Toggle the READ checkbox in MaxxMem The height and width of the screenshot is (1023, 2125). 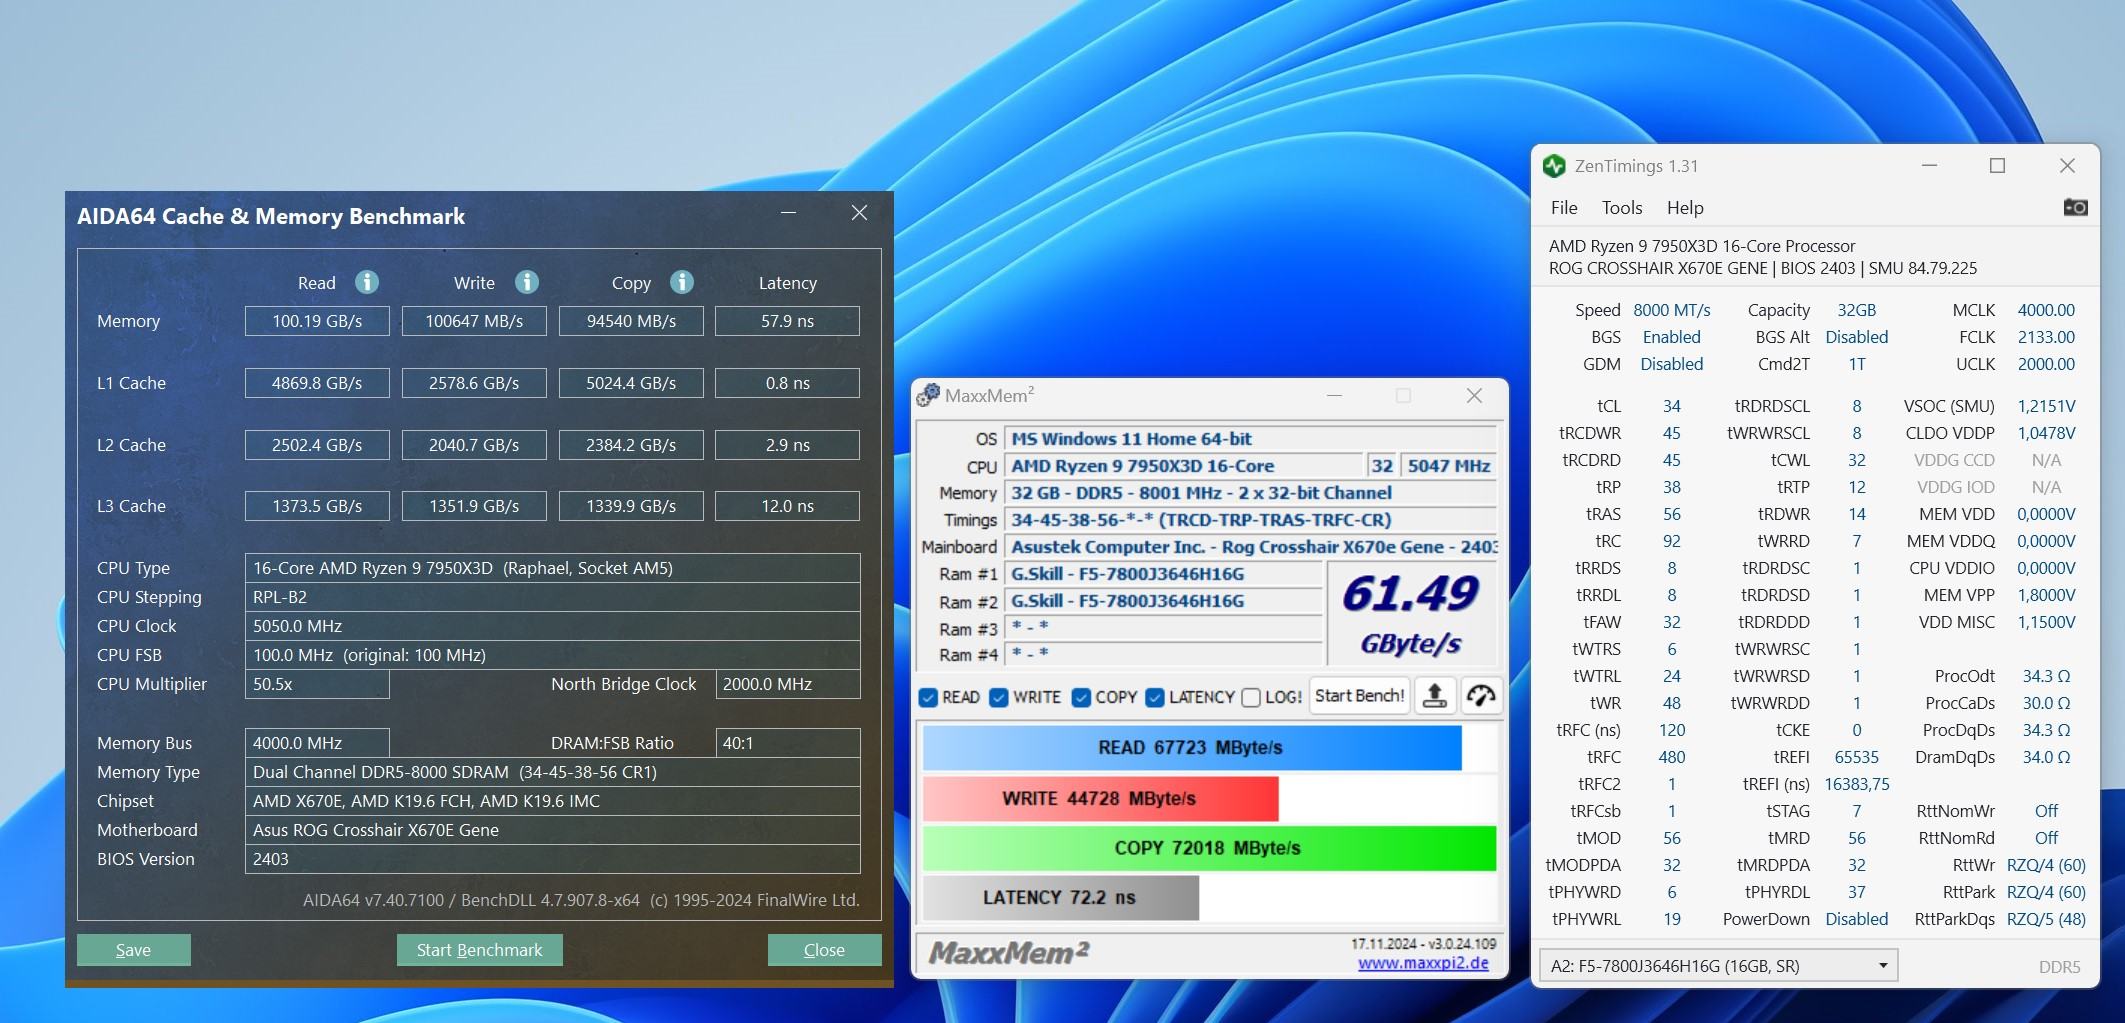928,697
